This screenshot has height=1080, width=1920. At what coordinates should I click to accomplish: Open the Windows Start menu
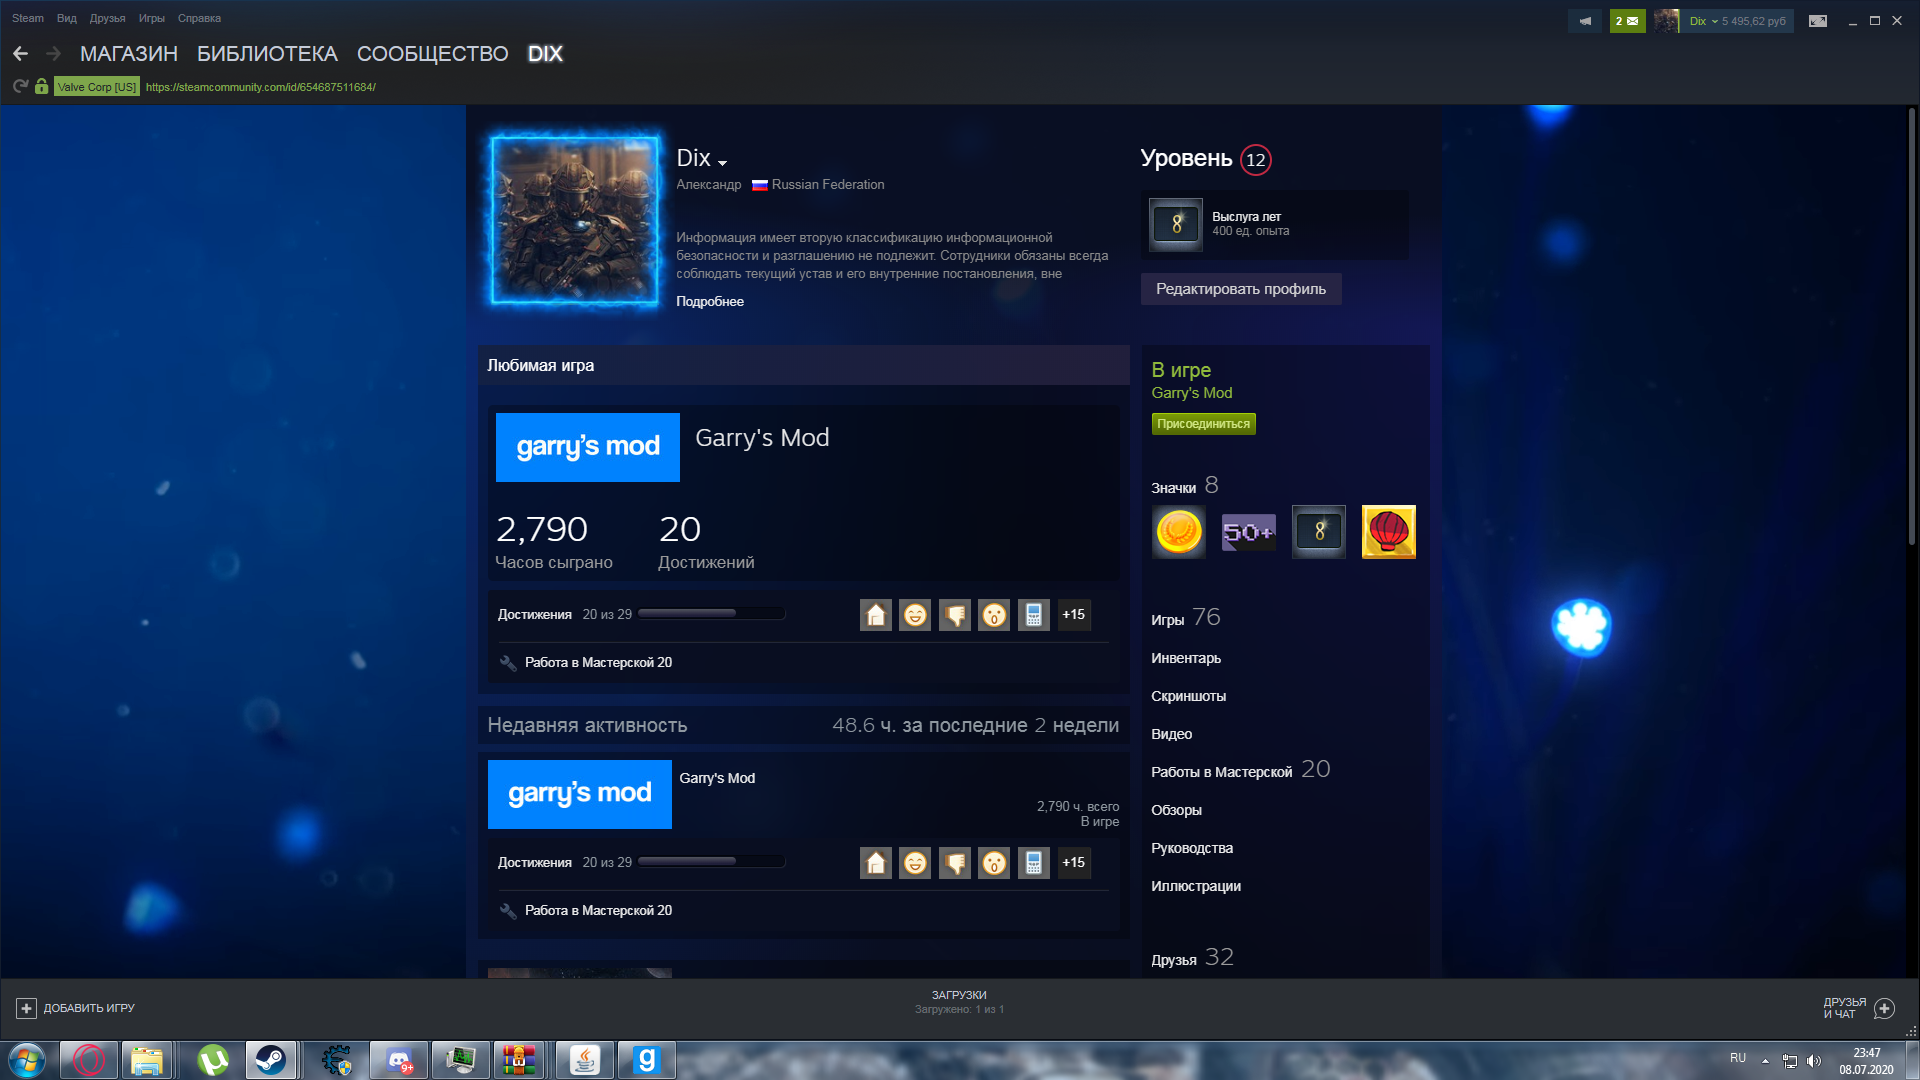click(27, 1060)
